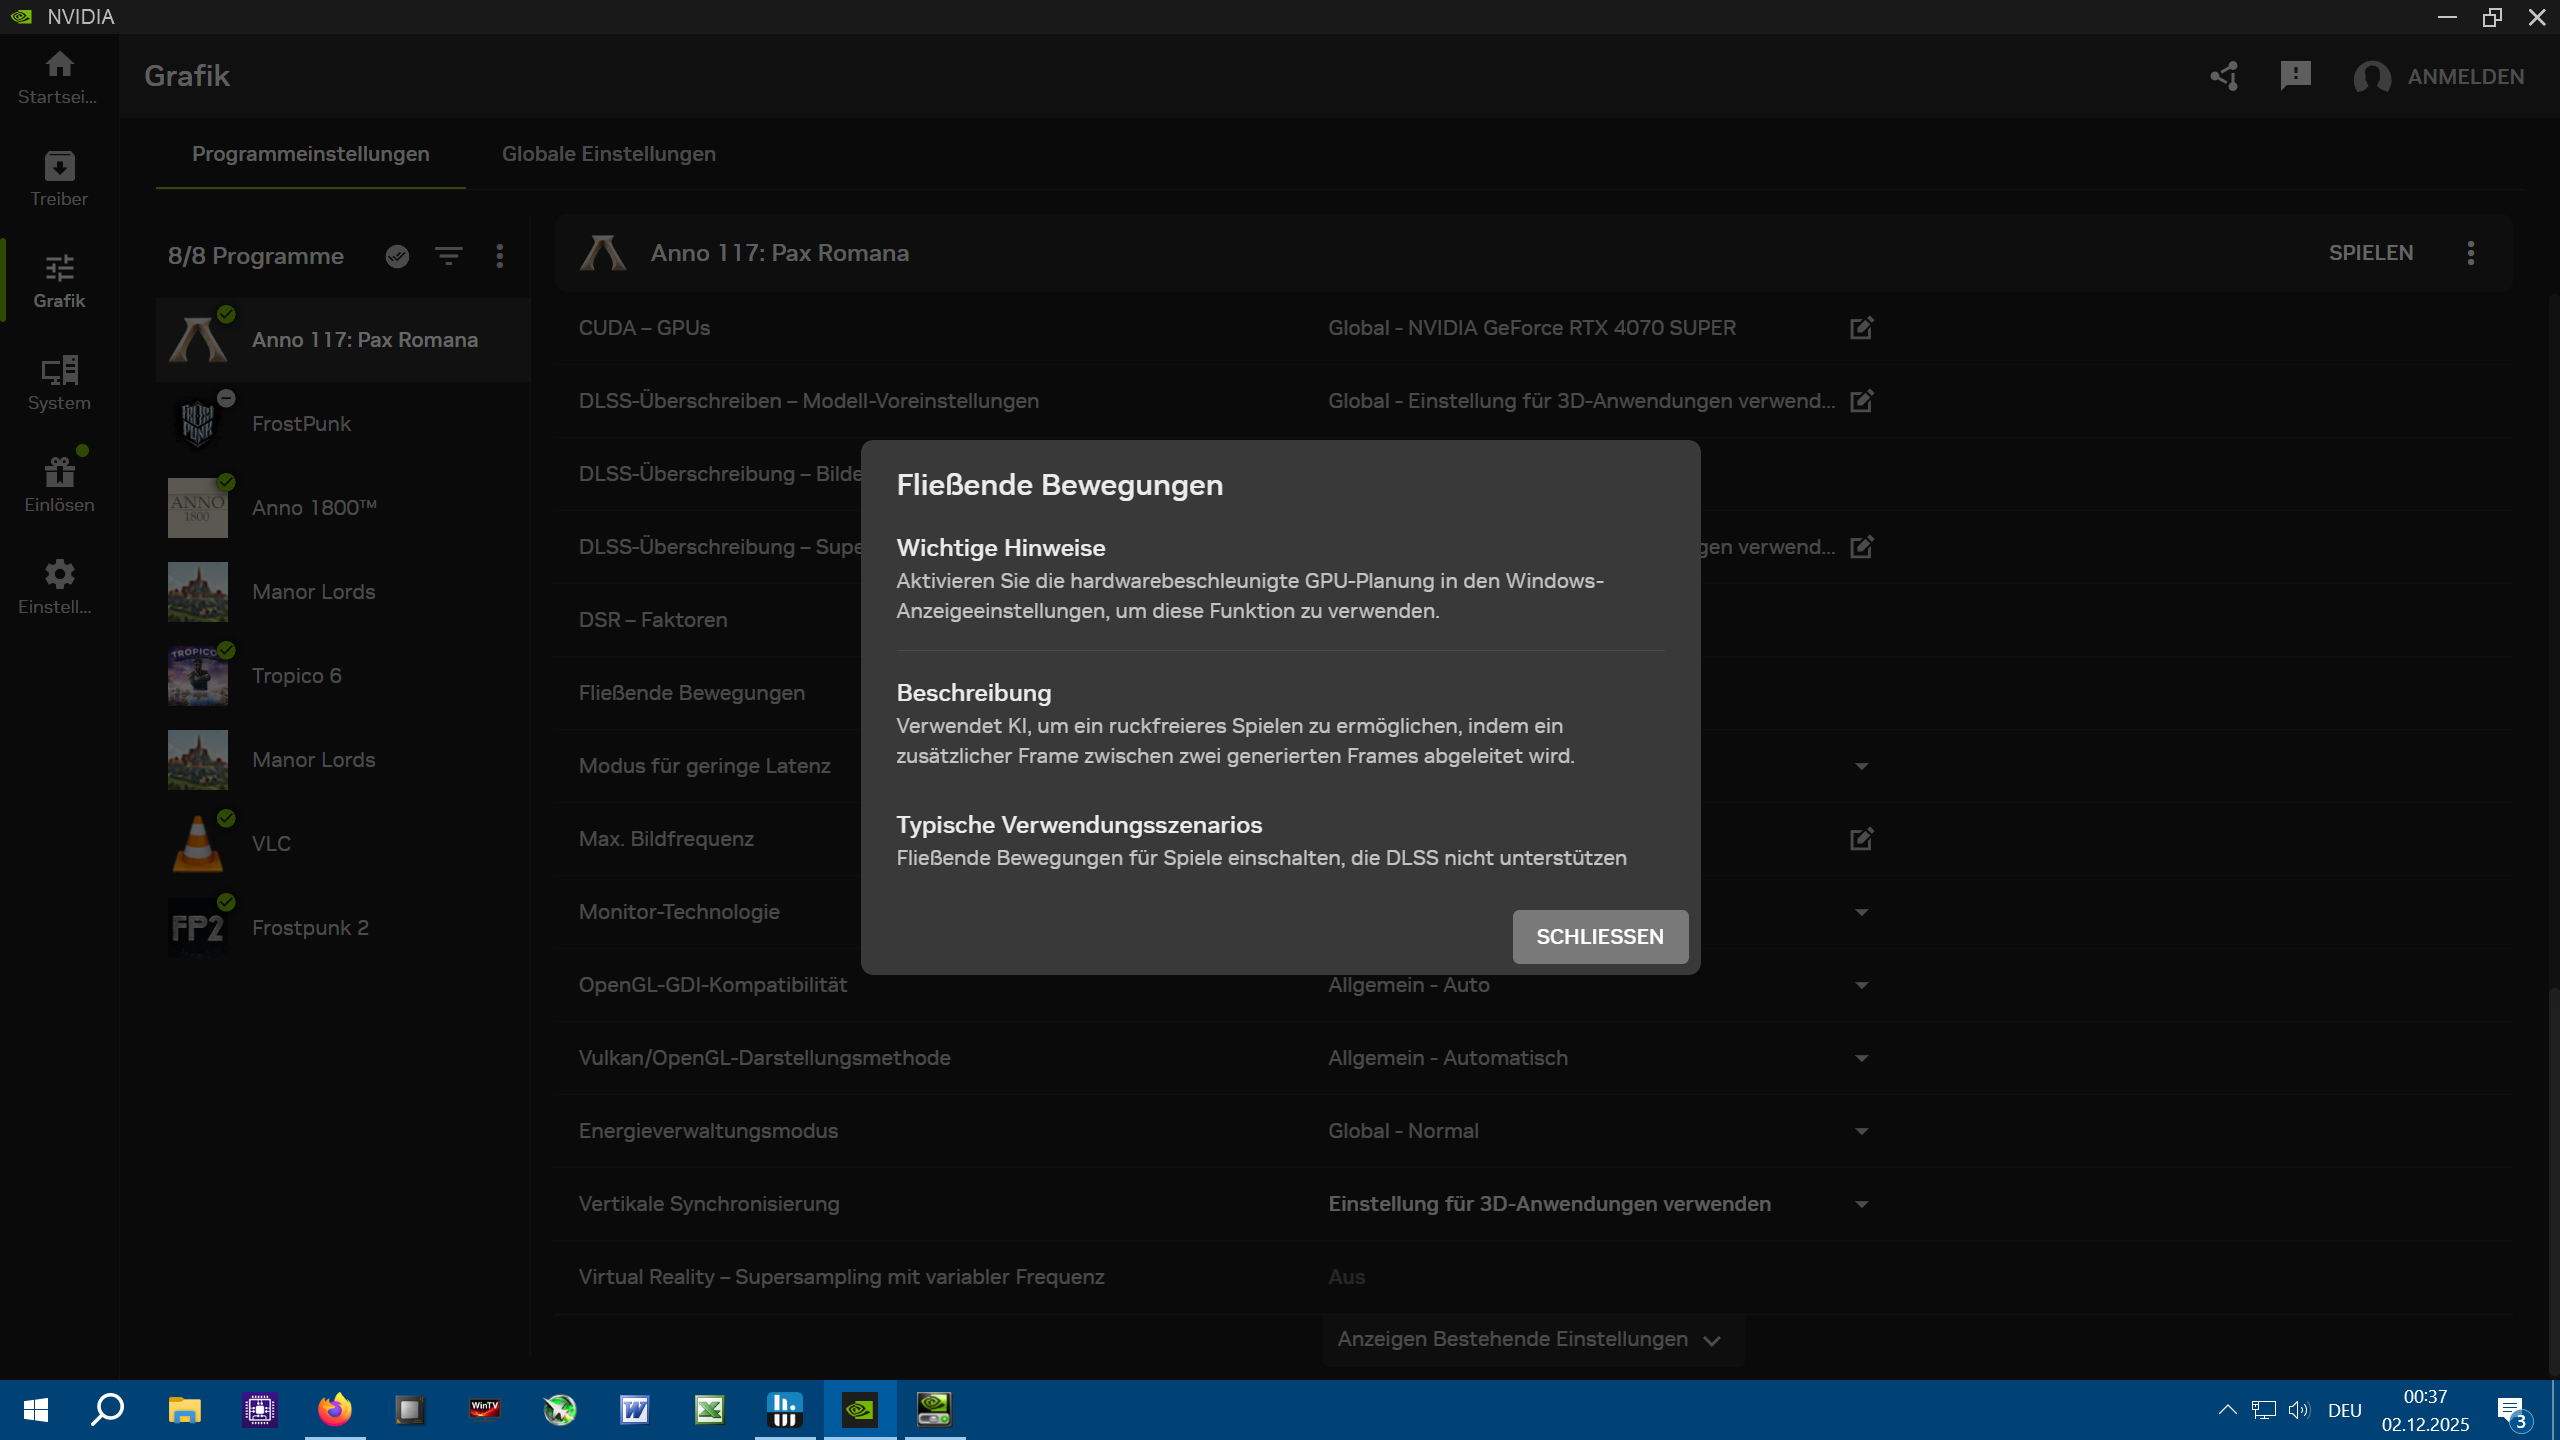This screenshot has width=2560, height=1440.
Task: Open the feedback message icon
Action: pyautogui.click(x=2295, y=76)
